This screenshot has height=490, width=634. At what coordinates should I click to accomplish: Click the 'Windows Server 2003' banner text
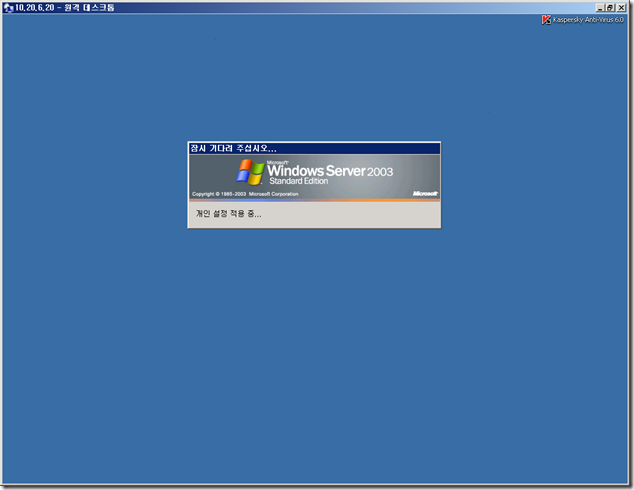(x=330, y=171)
